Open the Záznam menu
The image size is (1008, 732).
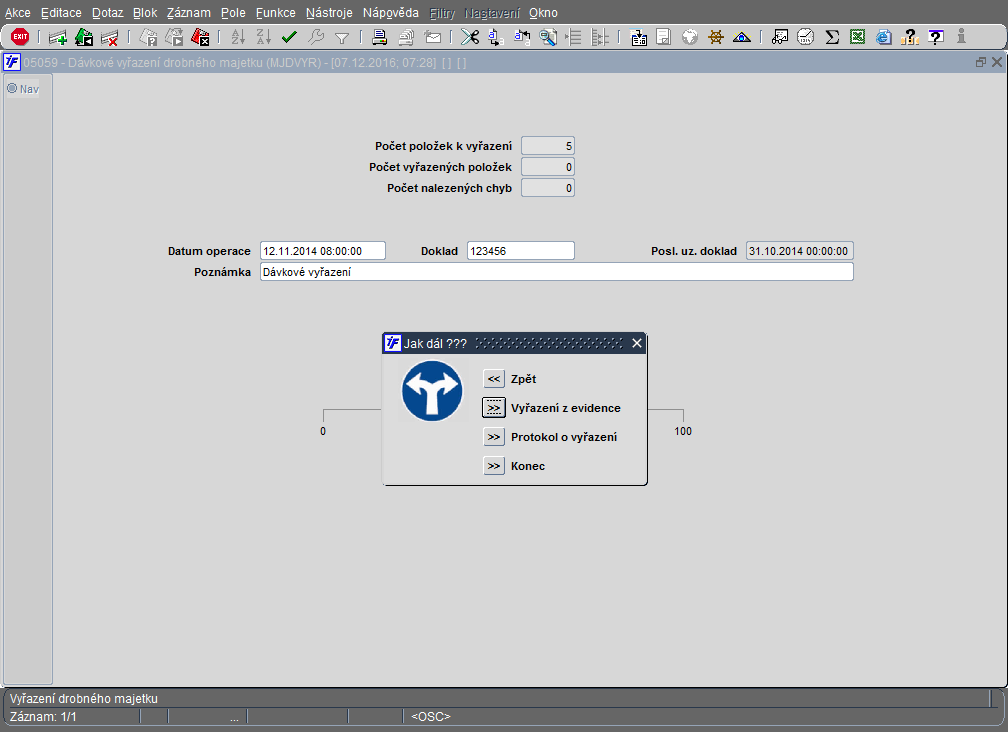188,13
